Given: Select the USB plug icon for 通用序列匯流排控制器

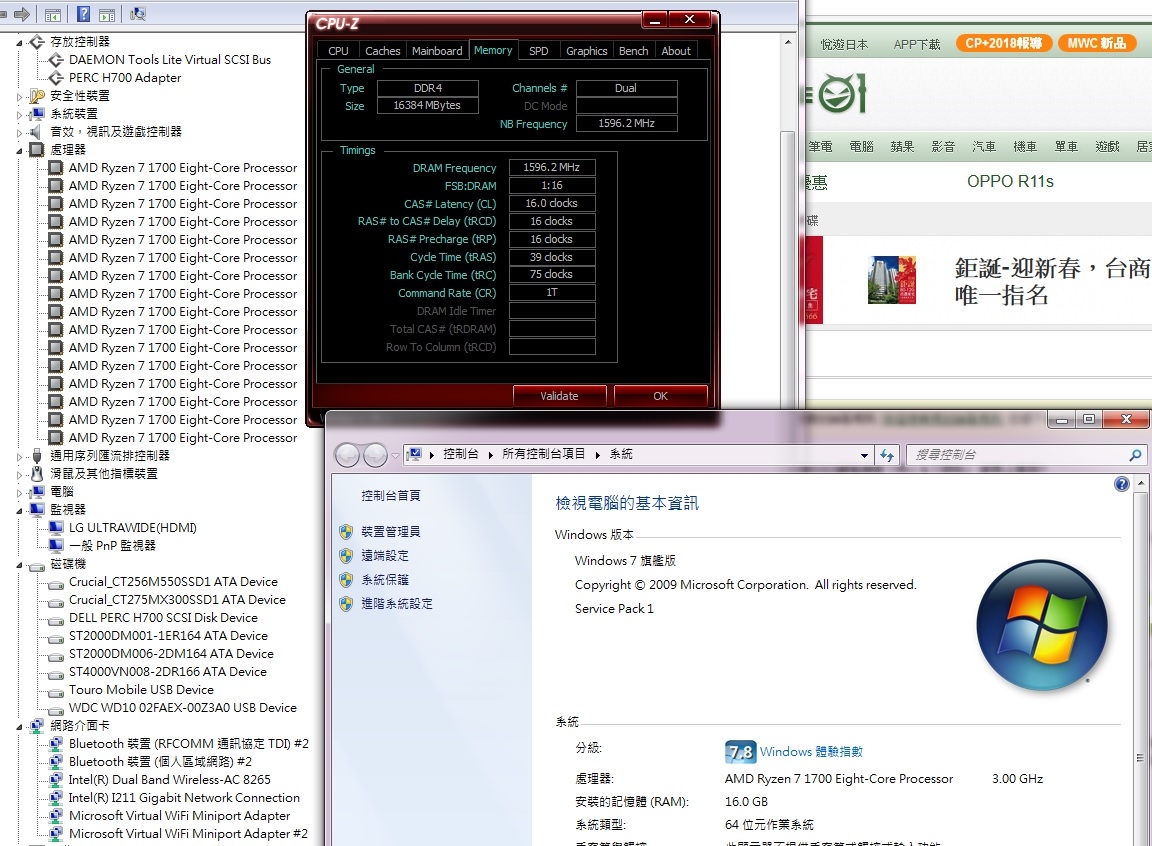Looking at the screenshot, I should [37, 455].
